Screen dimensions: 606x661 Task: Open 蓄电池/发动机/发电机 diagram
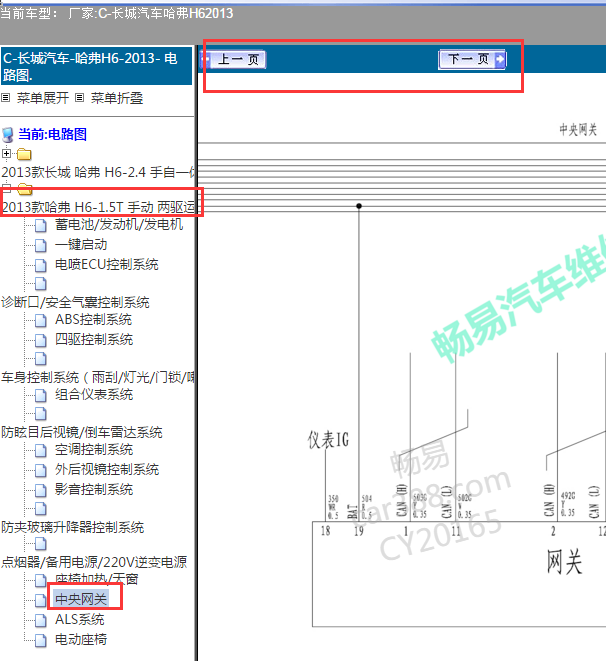(119, 225)
